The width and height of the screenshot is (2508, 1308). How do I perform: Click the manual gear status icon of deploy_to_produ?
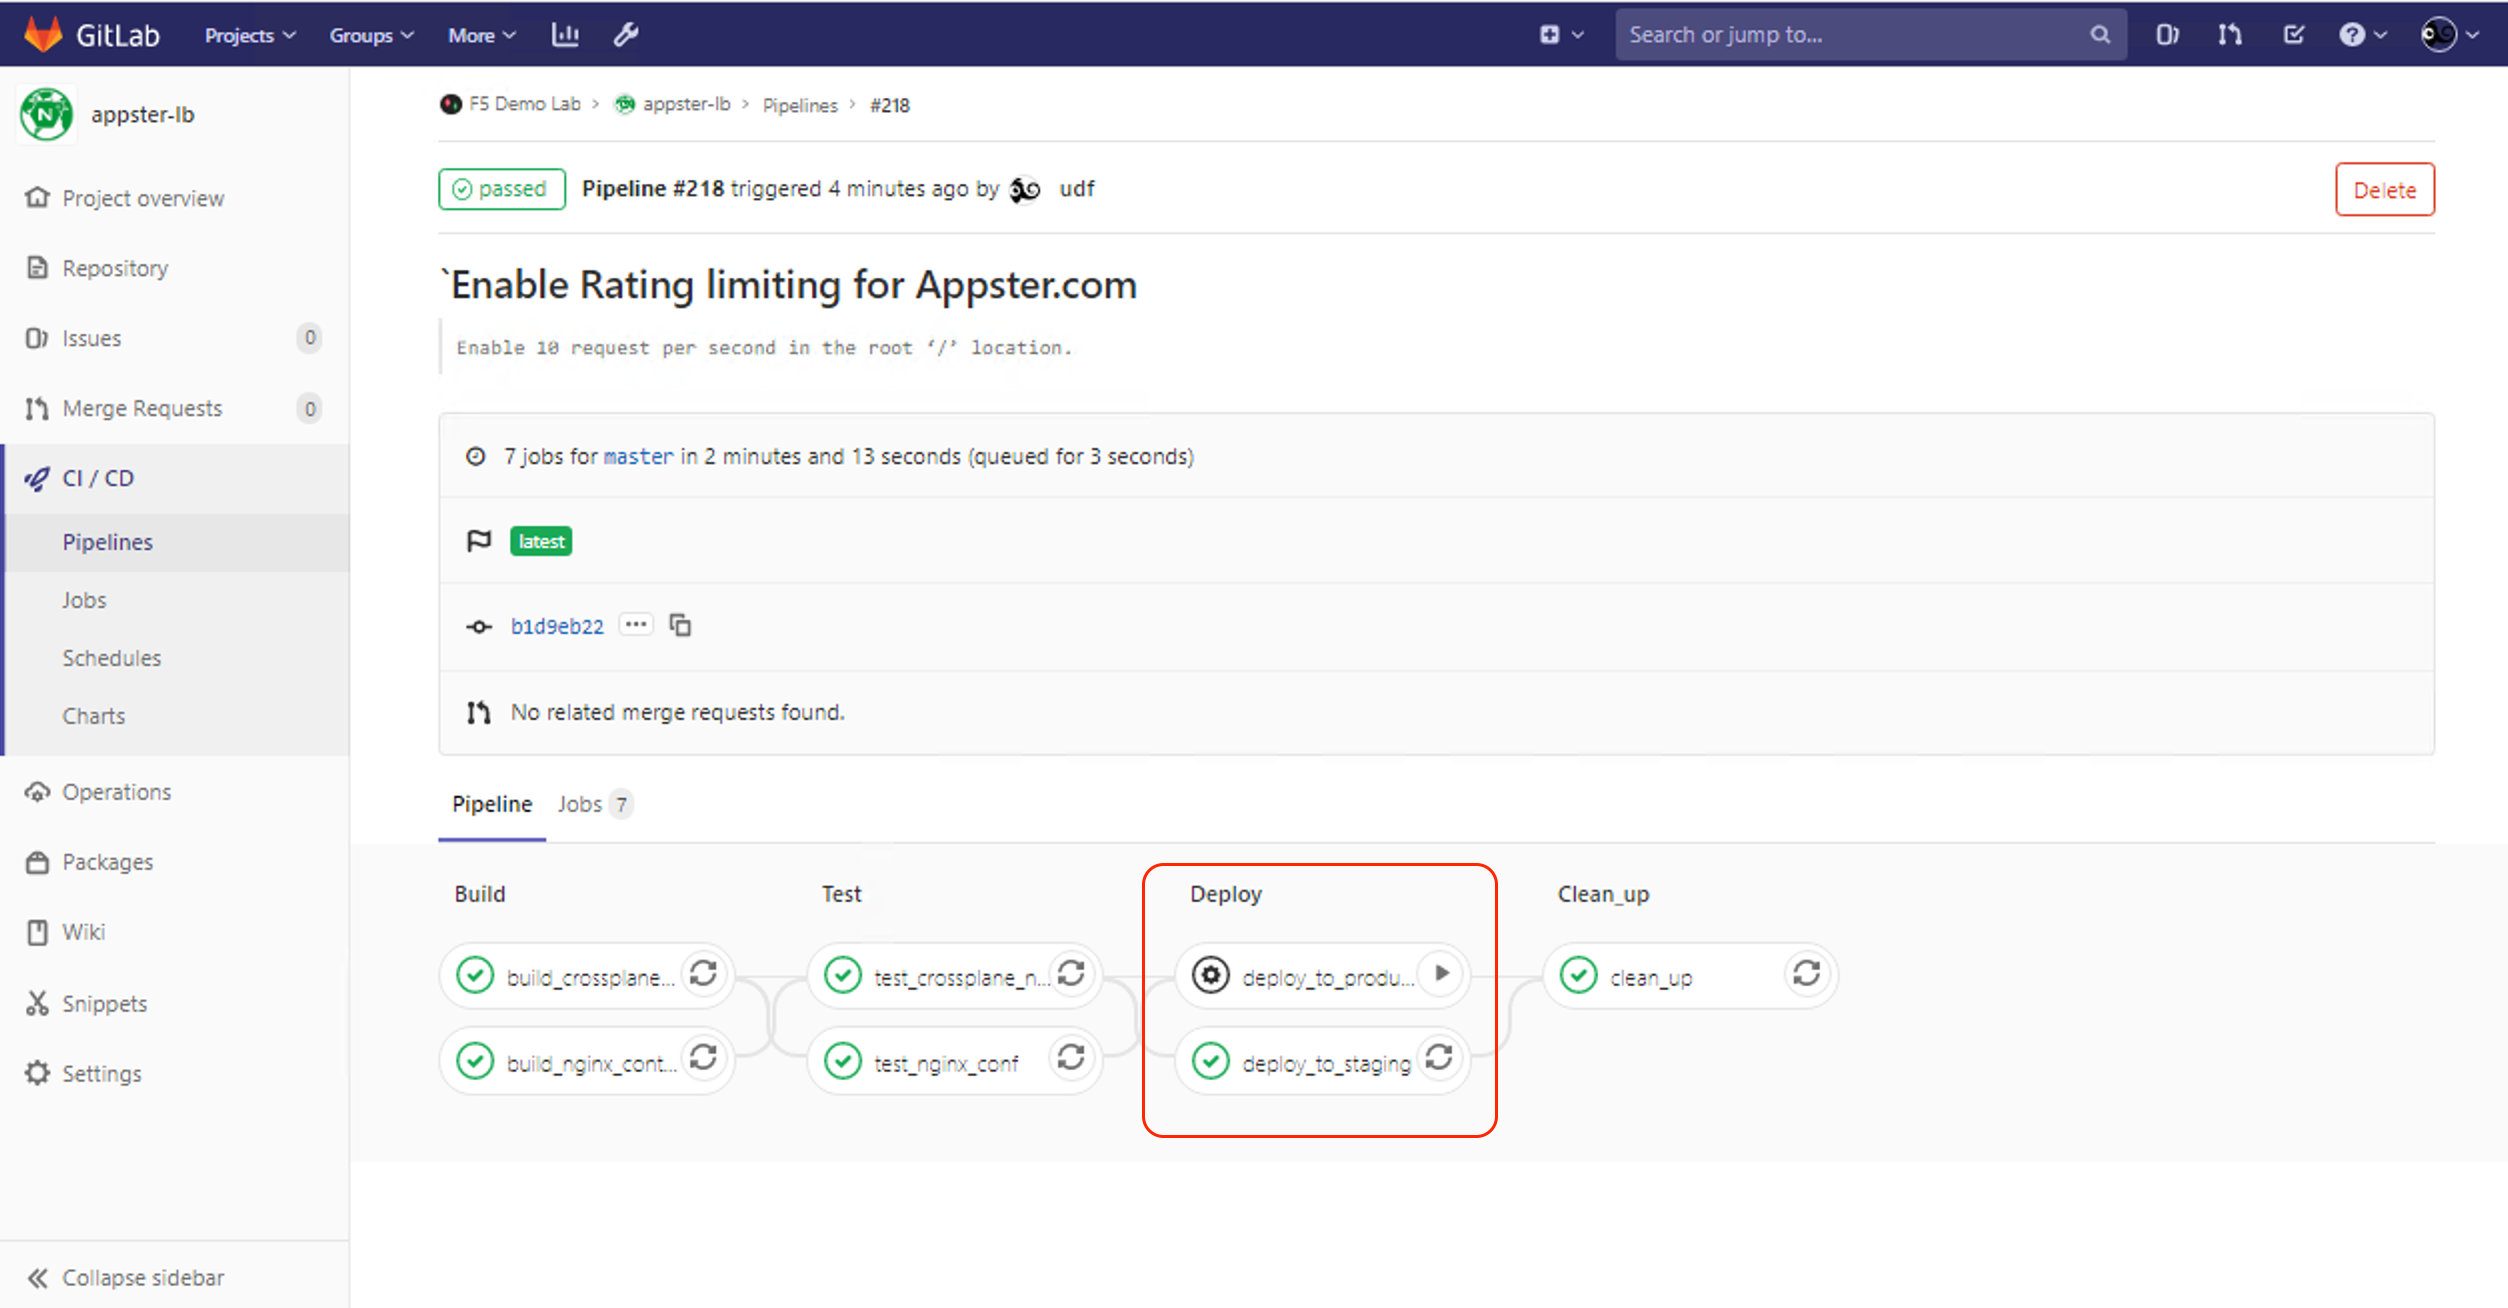1211,975
